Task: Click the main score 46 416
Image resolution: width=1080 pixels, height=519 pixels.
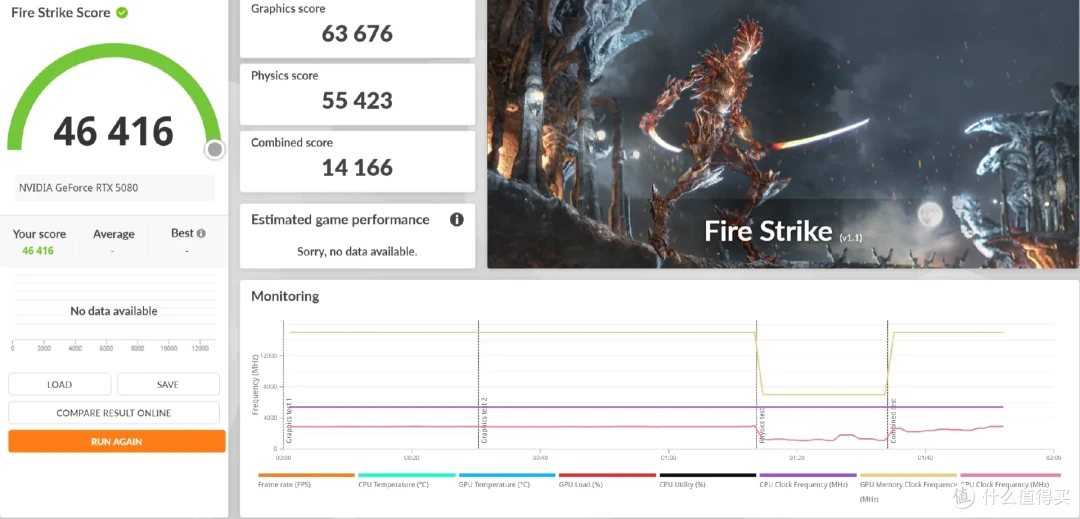Action: tap(114, 131)
